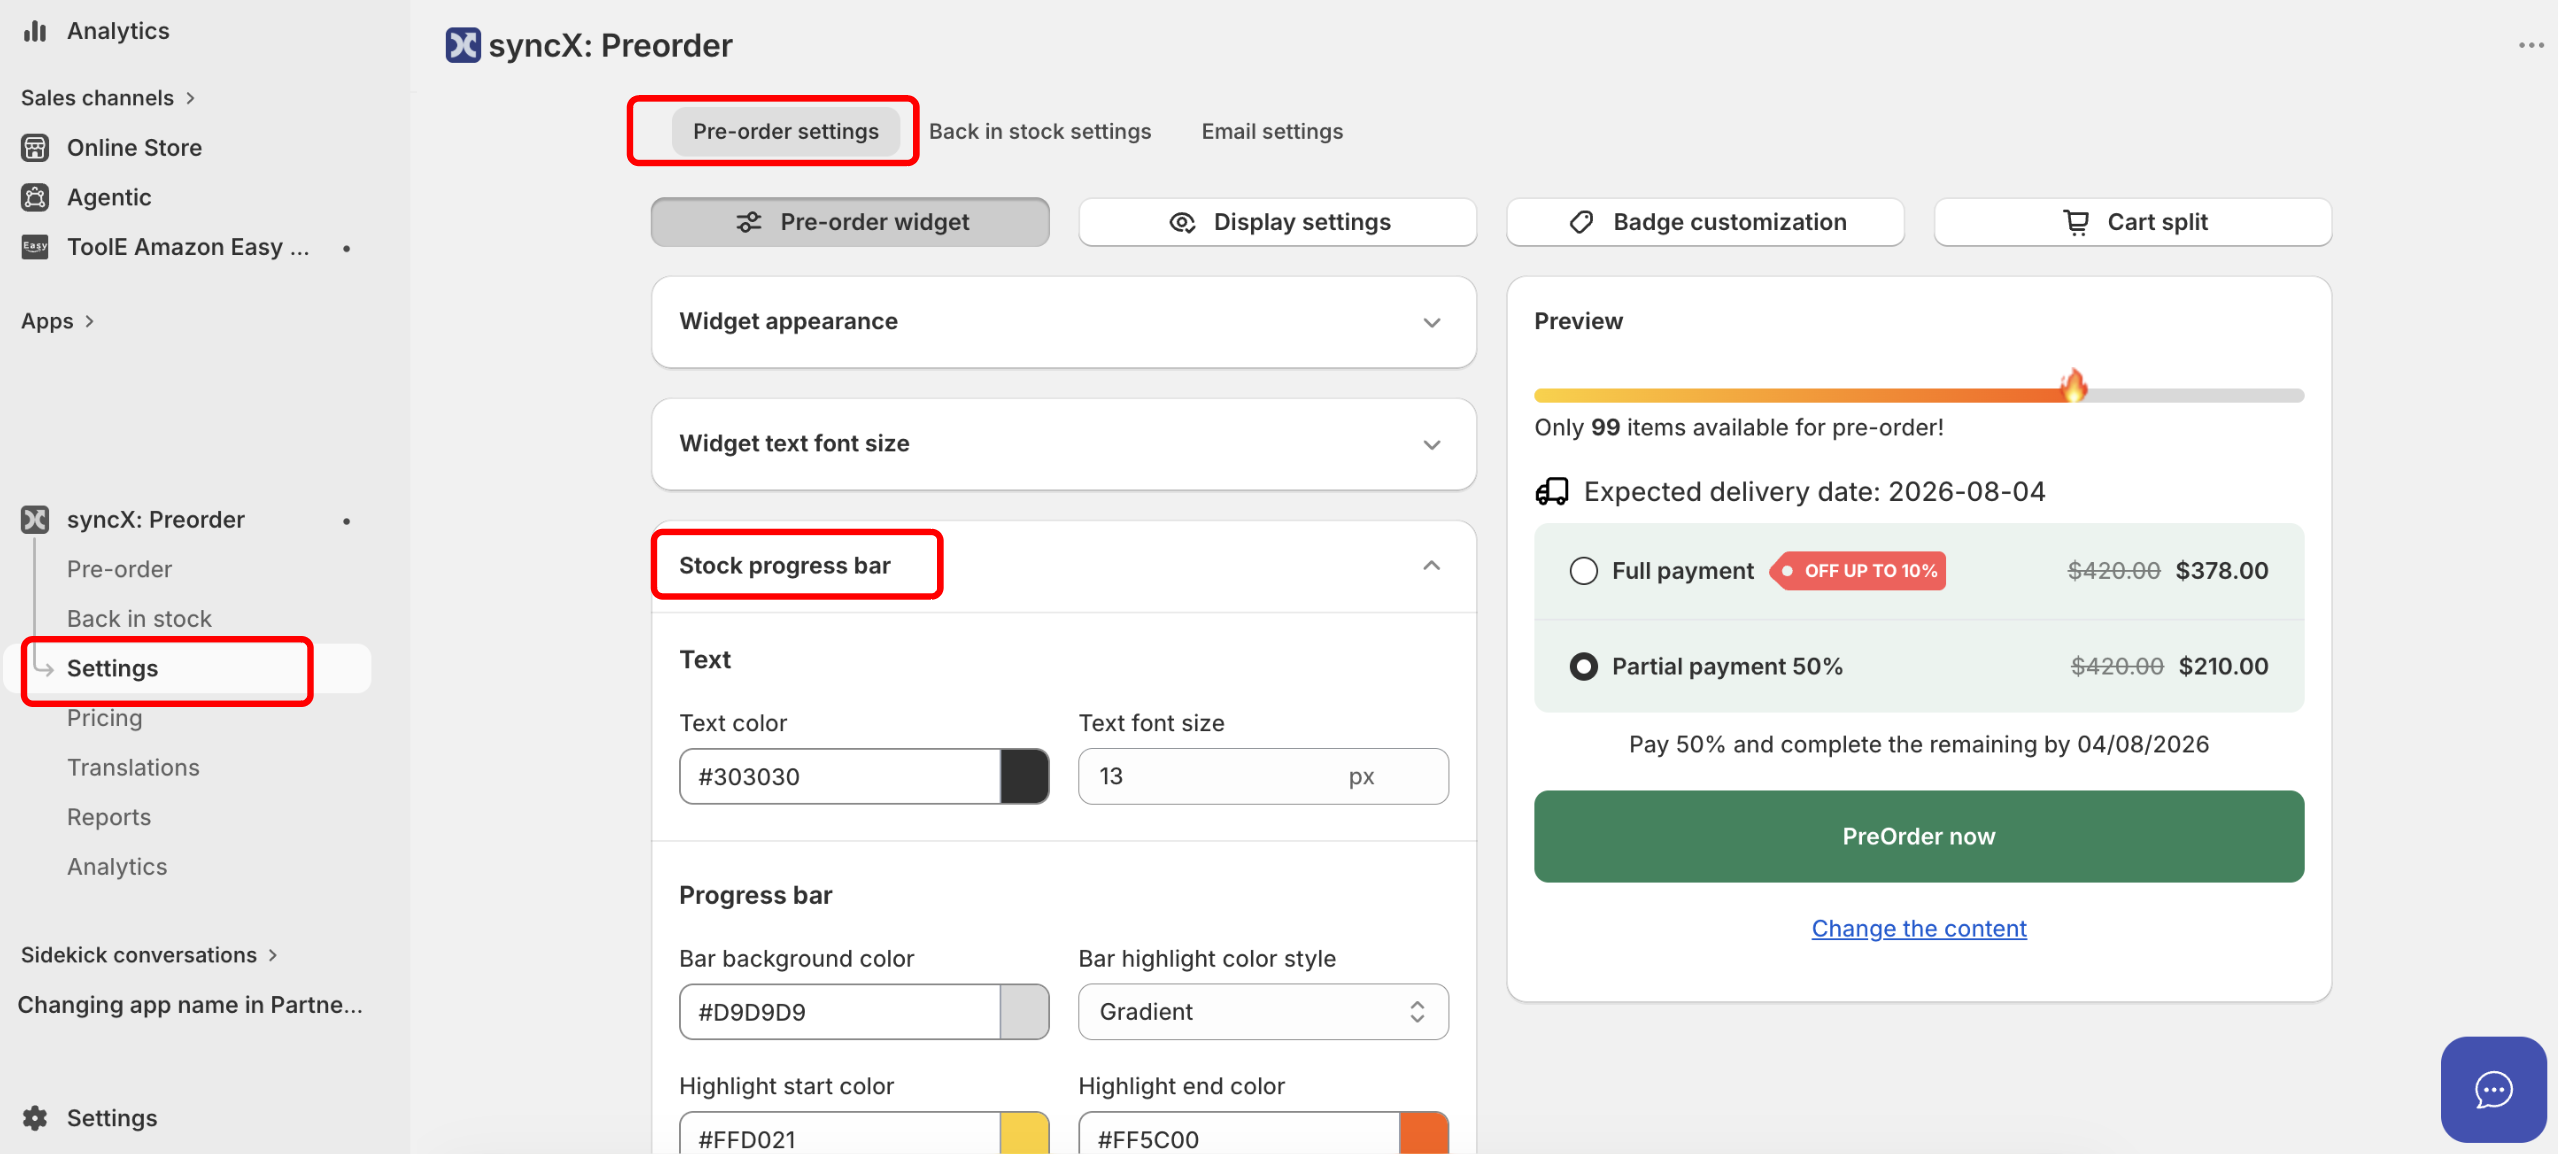Click the Expected delivery date text
The height and width of the screenshot is (1154, 2558).
pos(1815,492)
